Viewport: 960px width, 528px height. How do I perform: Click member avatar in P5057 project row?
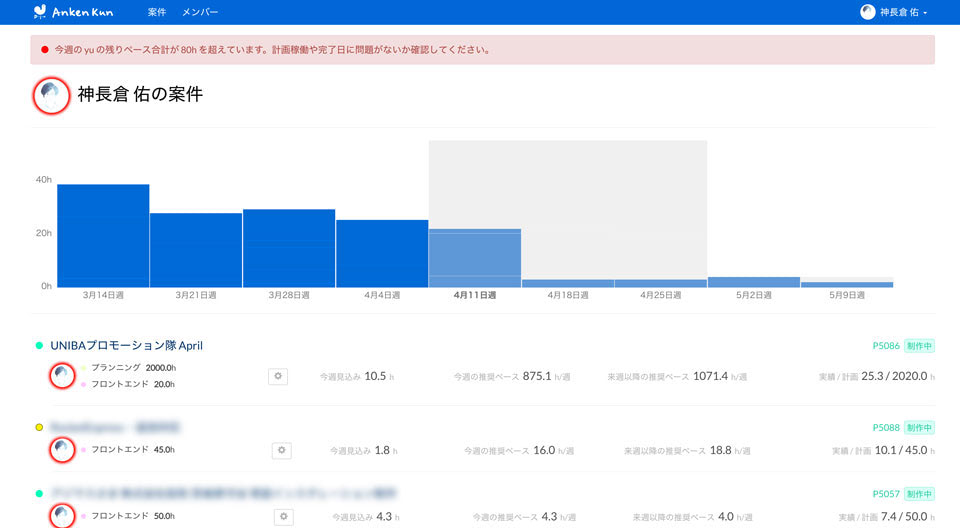click(62, 515)
